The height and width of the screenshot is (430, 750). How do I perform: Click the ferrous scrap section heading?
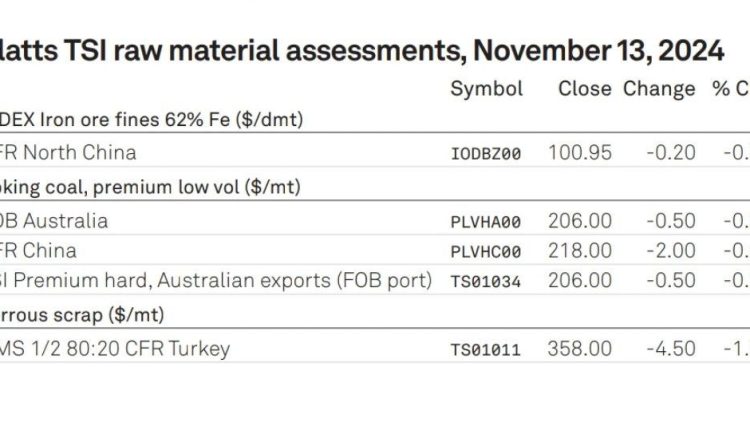point(82,315)
